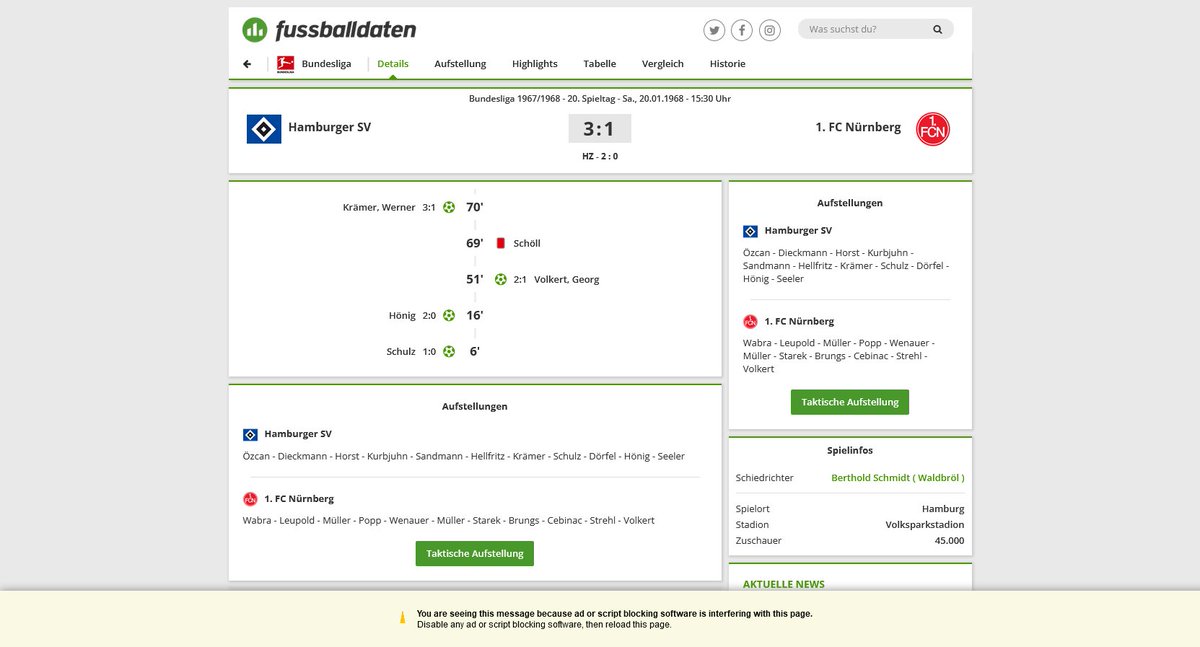Click the Bundesliga logo icon

(285, 64)
